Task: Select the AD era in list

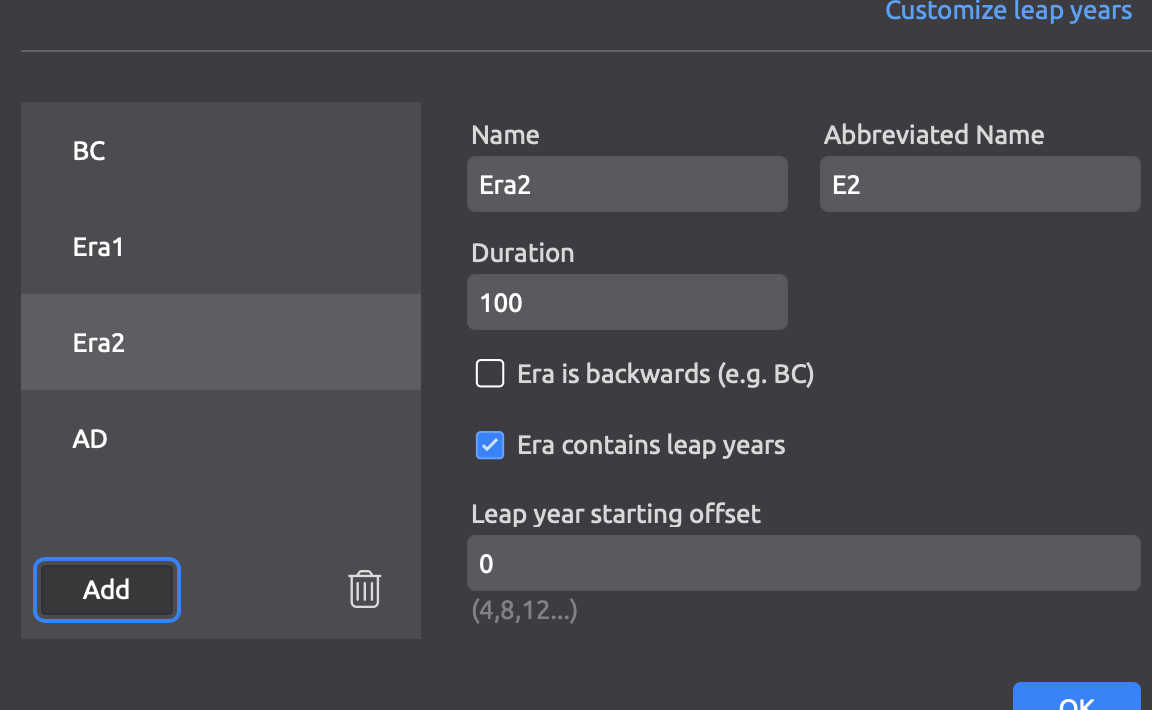Action: (220, 438)
